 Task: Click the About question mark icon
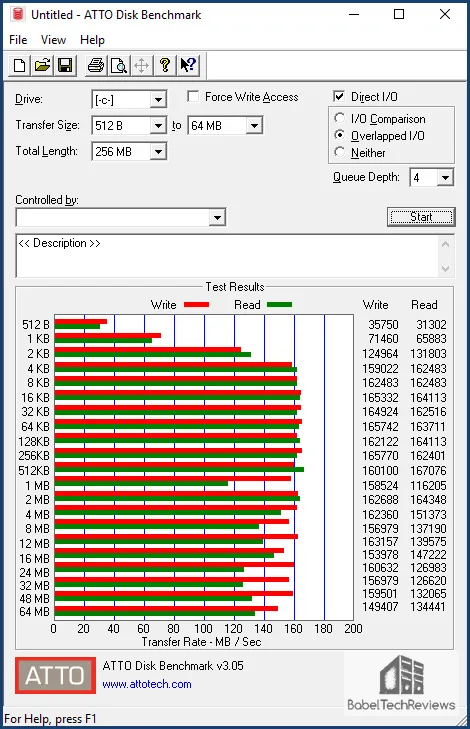click(165, 66)
